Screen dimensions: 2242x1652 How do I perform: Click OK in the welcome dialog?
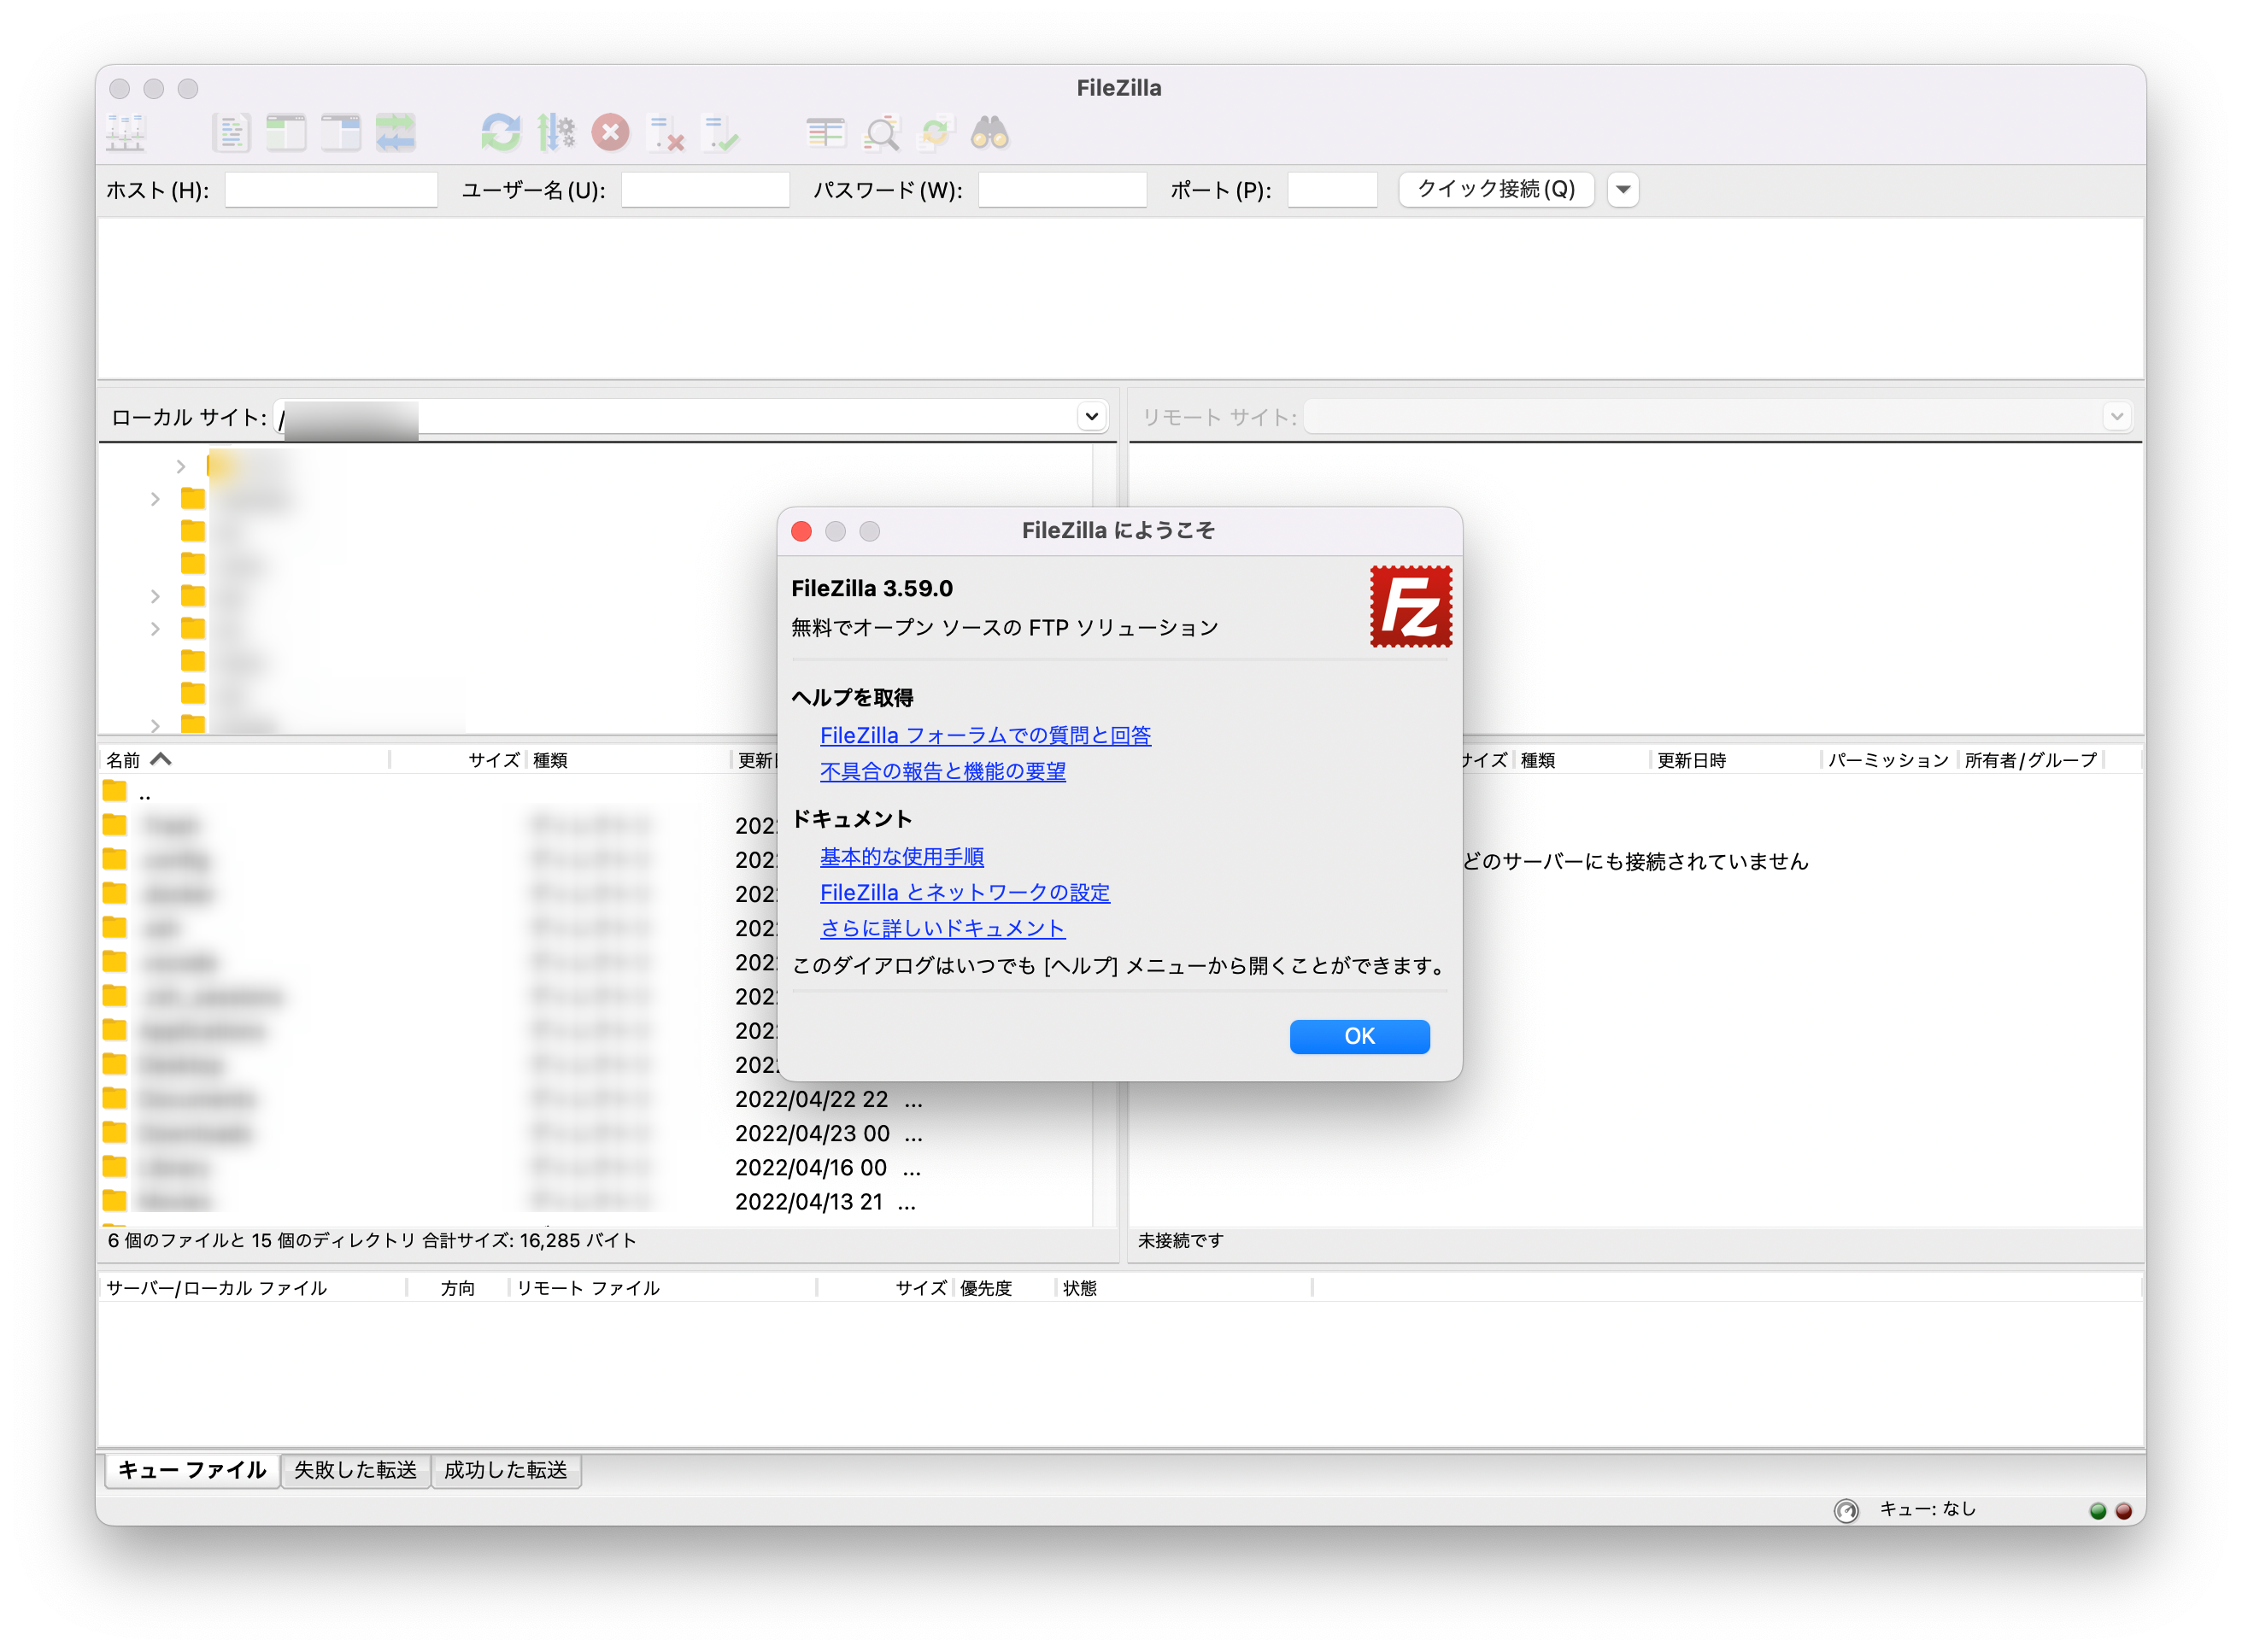click(1359, 1036)
